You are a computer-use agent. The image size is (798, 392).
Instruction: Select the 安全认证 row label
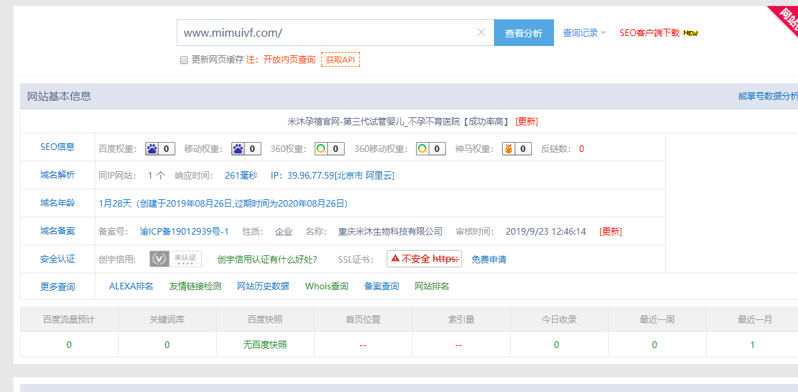[58, 259]
